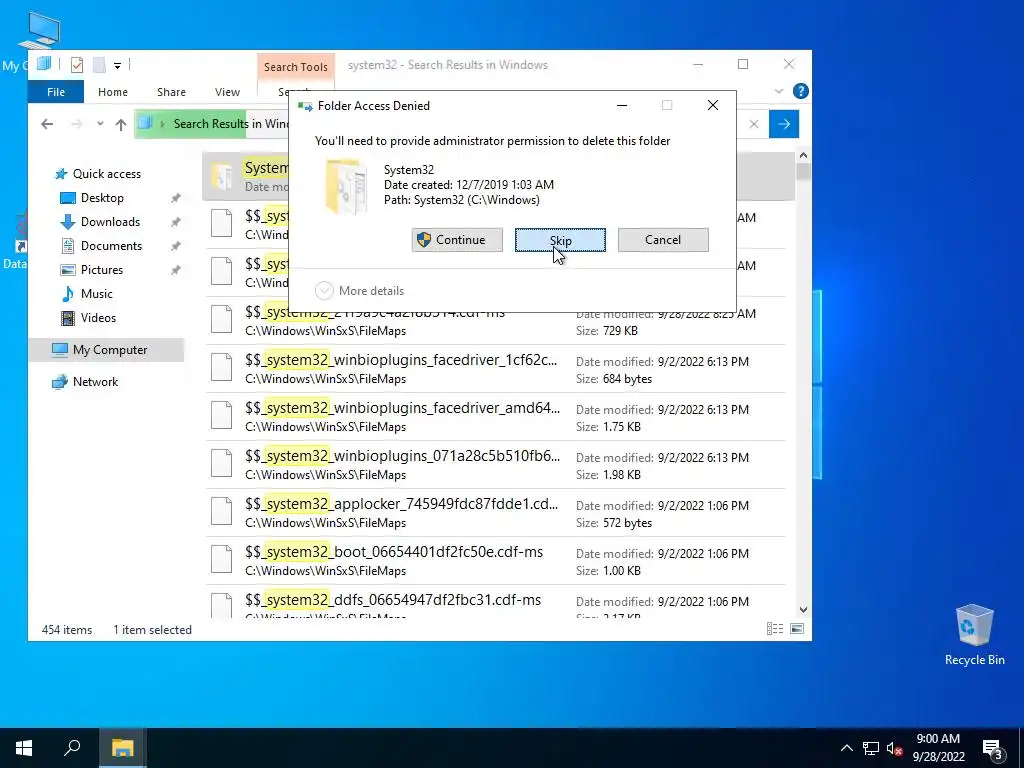Select the boot_06654401df2fc50e.cdf-ms file
Viewport: 1024px width, 768px height.
(496, 561)
